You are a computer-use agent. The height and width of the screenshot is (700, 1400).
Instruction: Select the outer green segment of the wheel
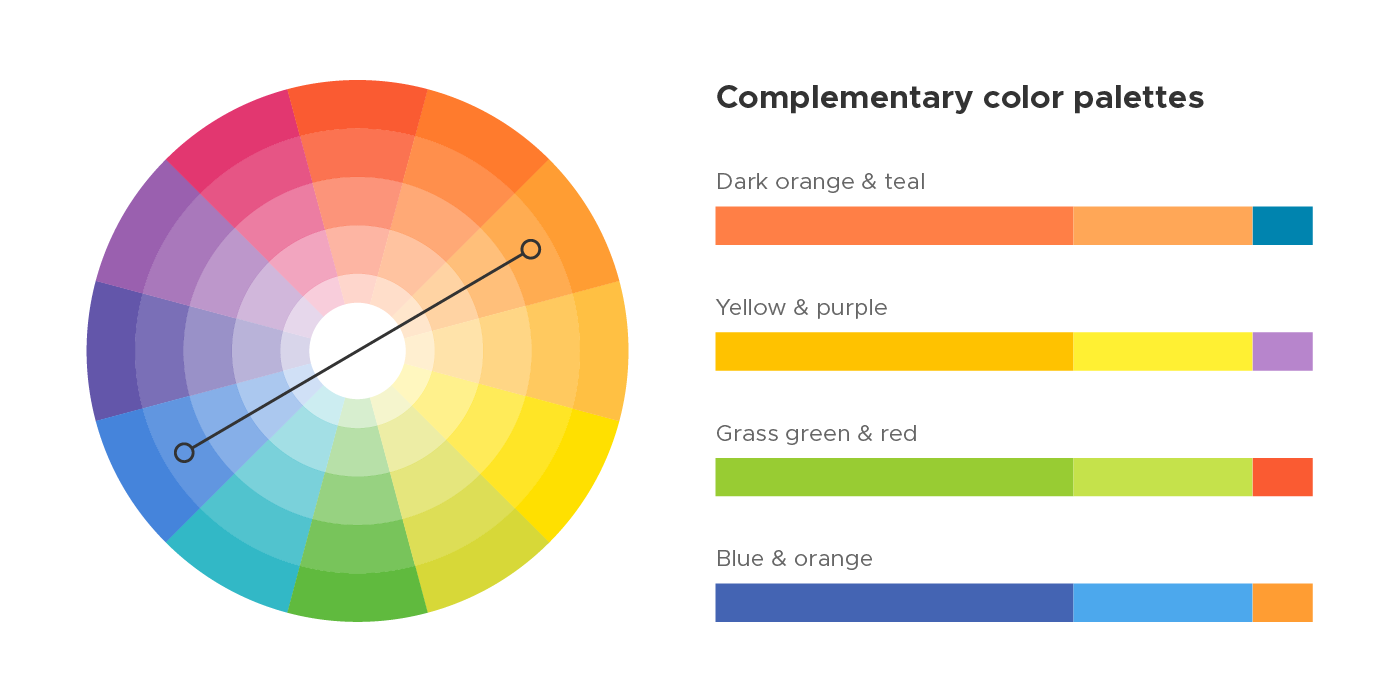point(358,596)
